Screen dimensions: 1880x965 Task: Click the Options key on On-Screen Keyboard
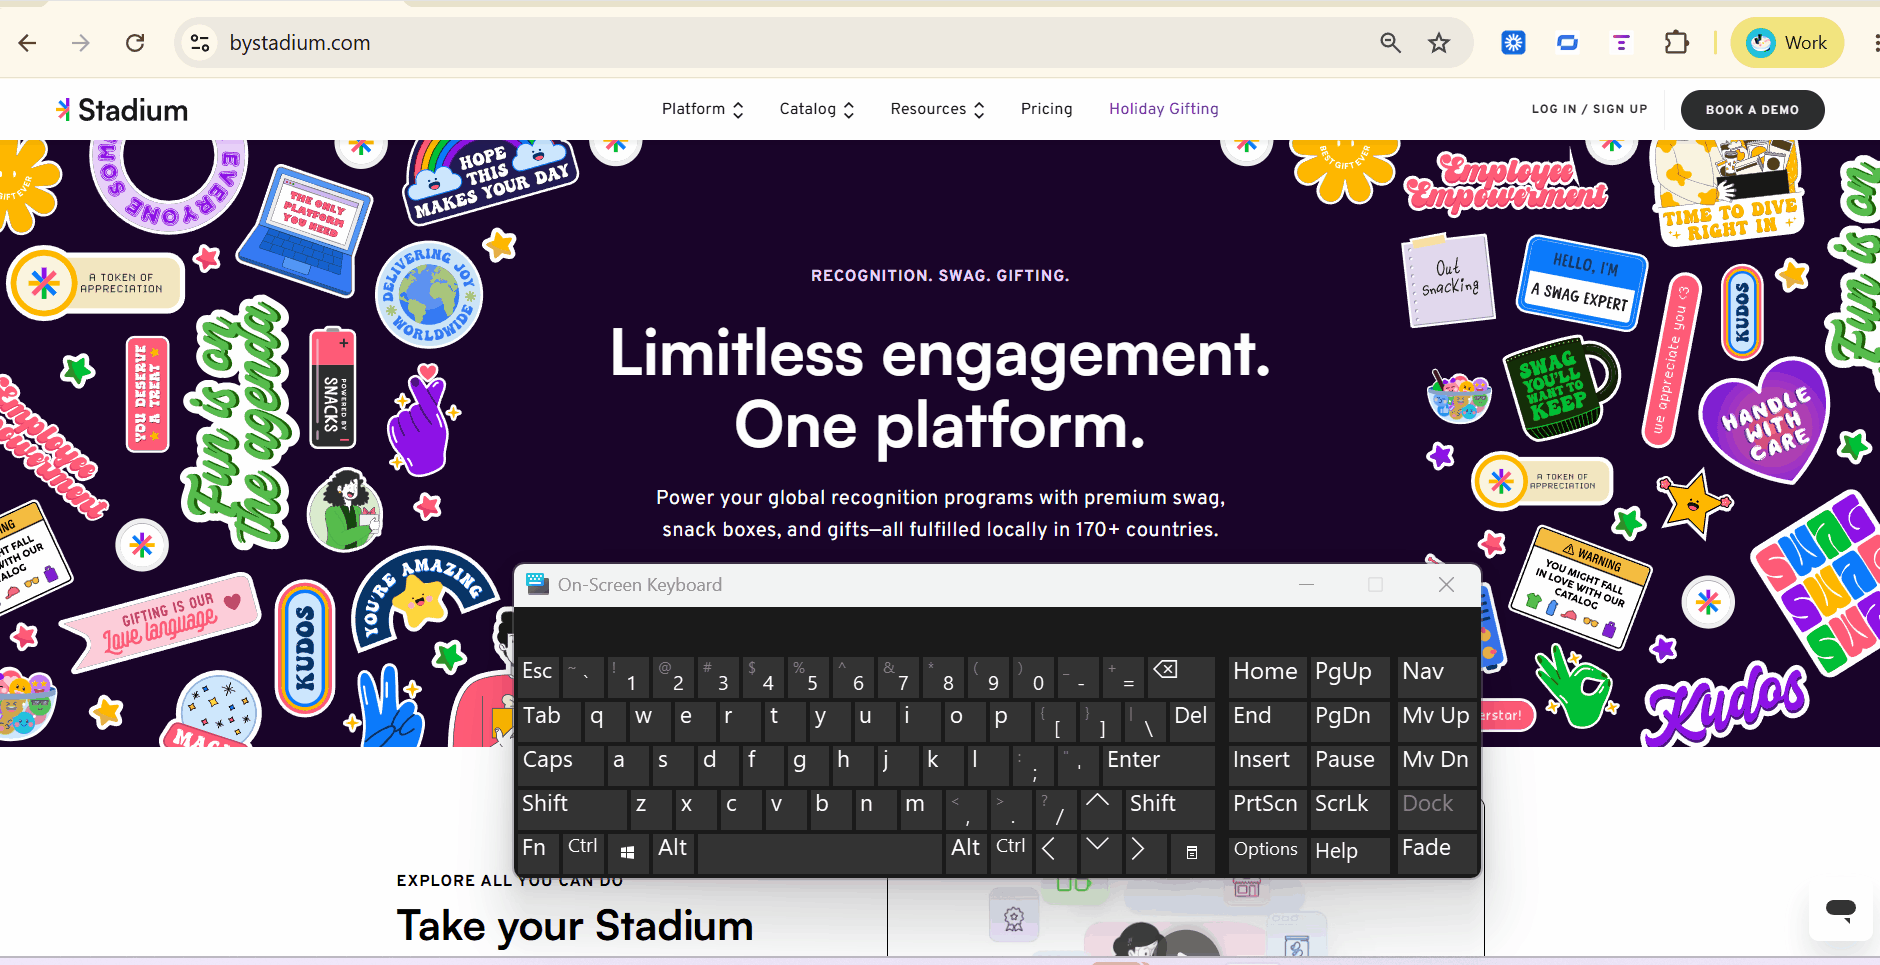1266,853
